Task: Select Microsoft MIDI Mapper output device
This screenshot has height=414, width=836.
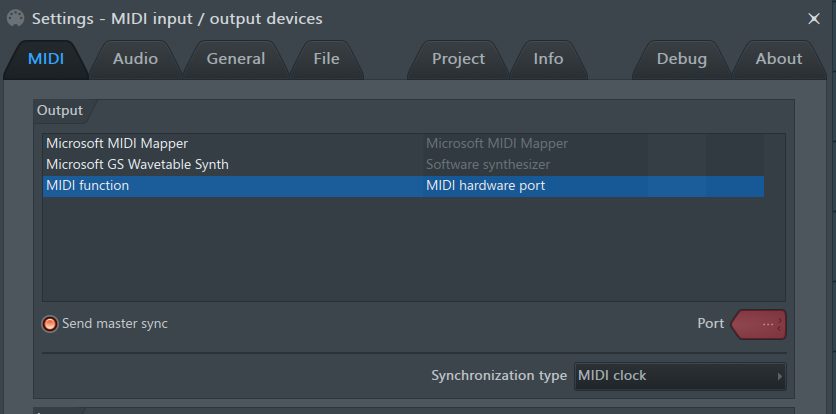Action: (403, 144)
